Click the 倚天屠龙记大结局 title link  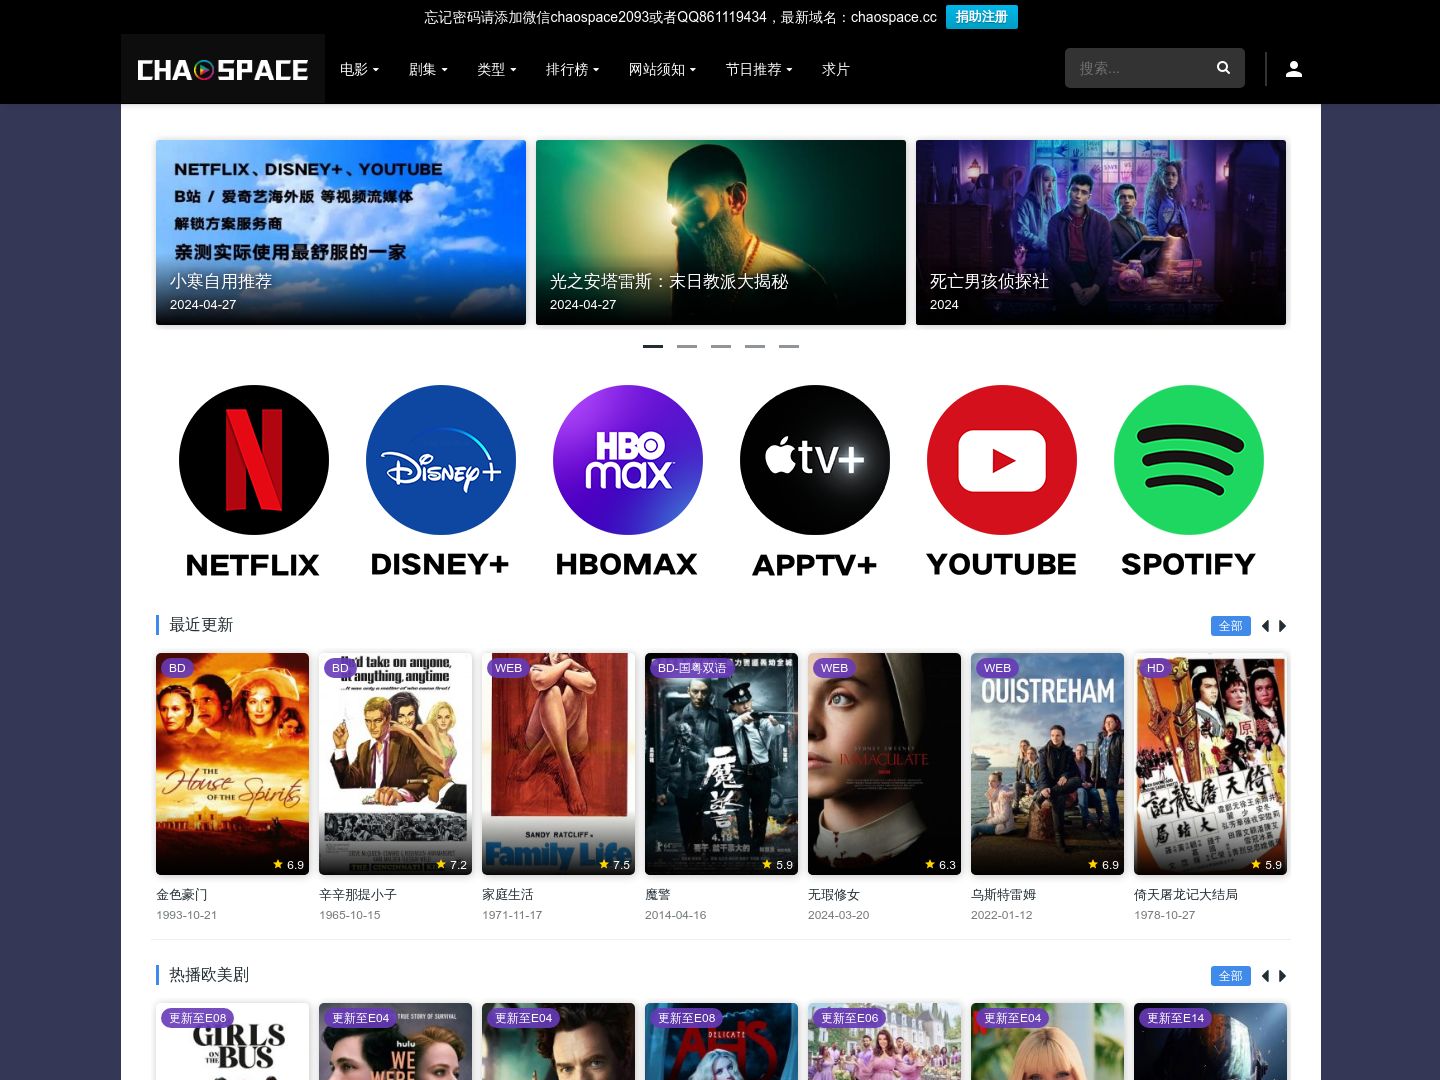1186,895
